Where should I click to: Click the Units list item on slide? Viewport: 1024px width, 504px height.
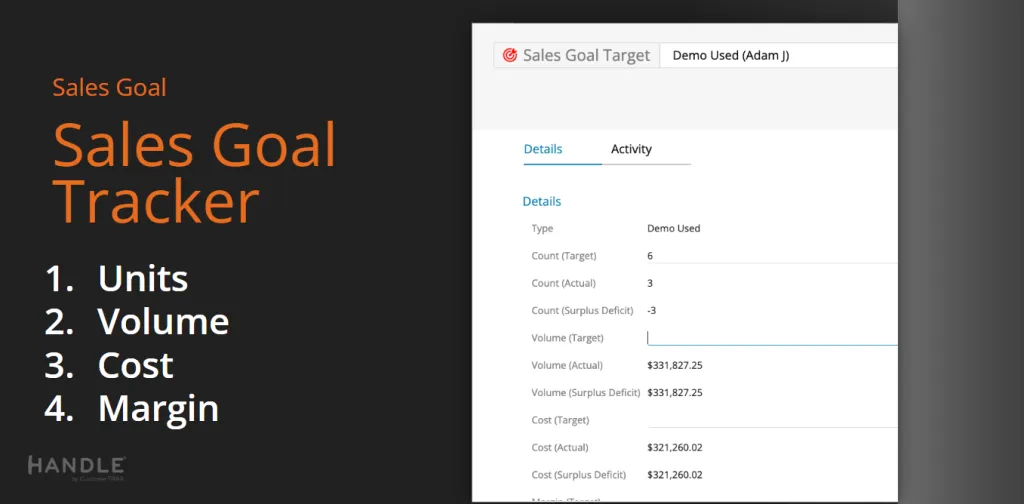[x=143, y=279]
